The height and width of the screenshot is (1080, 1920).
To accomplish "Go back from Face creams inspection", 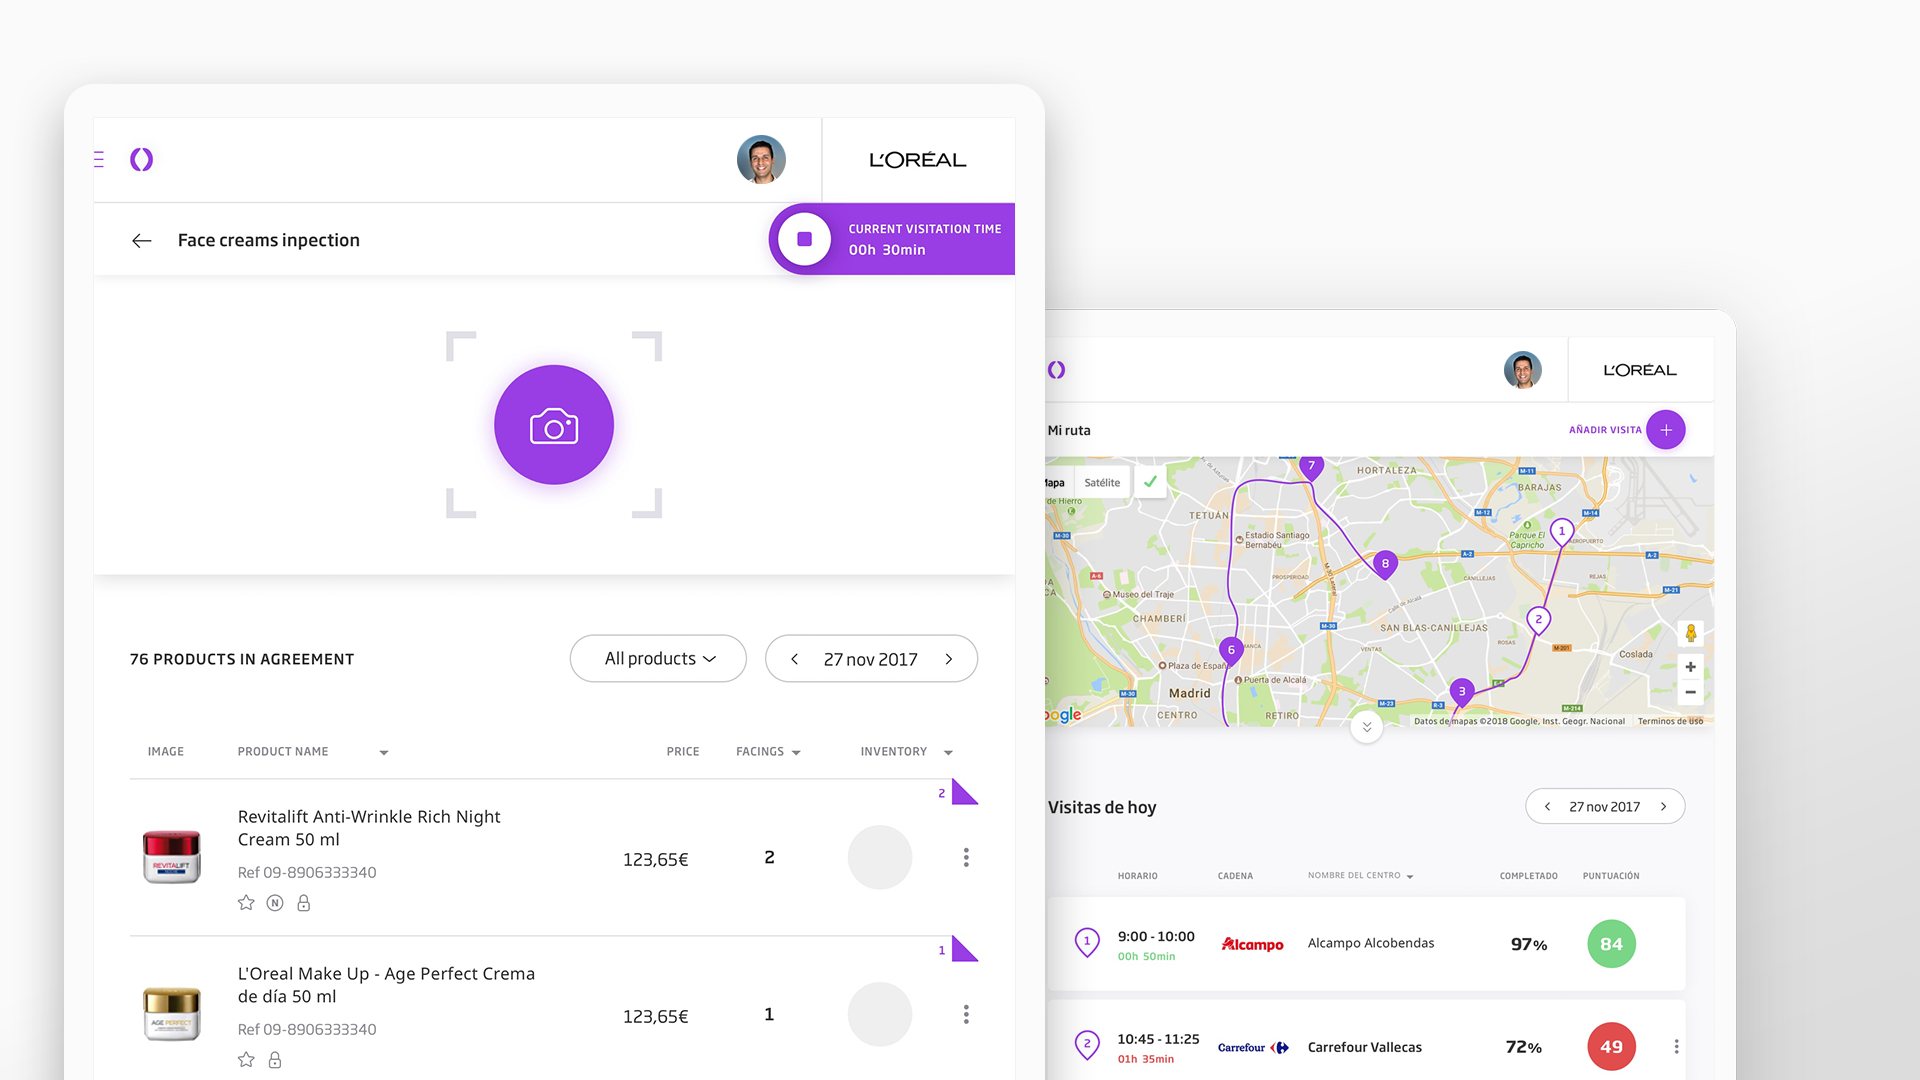I will 142,241.
